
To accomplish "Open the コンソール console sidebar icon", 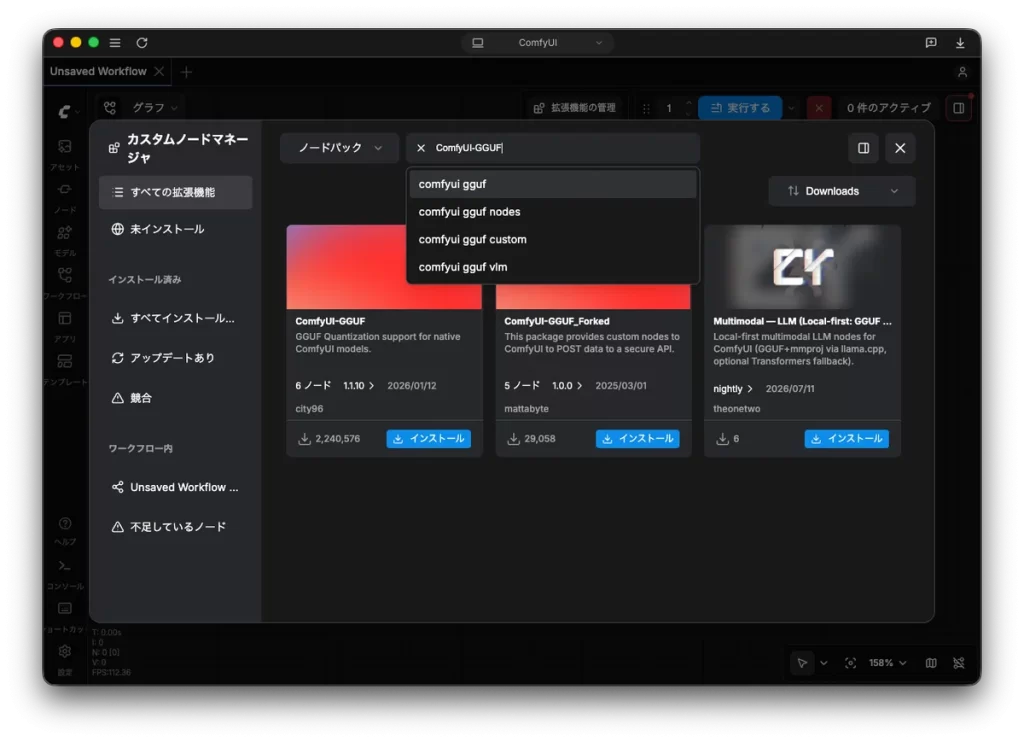I will [x=65, y=573].
